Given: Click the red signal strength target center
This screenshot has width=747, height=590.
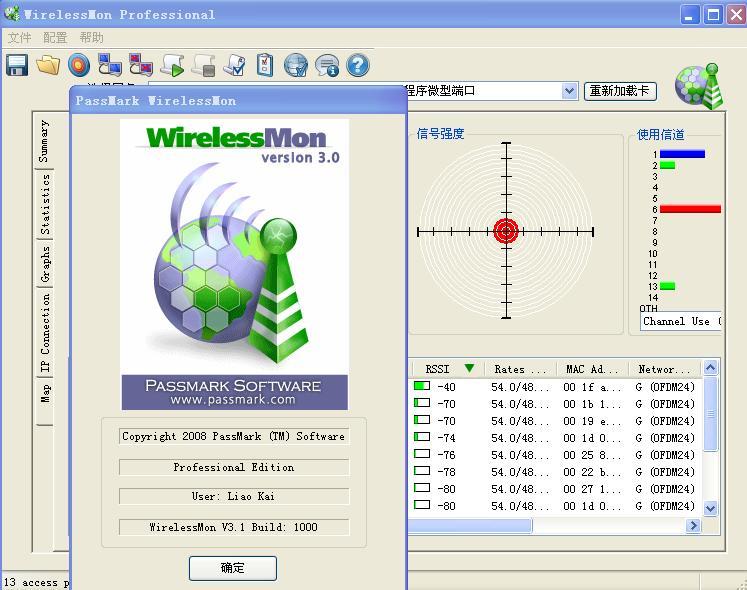Looking at the screenshot, I should pyautogui.click(x=506, y=231).
